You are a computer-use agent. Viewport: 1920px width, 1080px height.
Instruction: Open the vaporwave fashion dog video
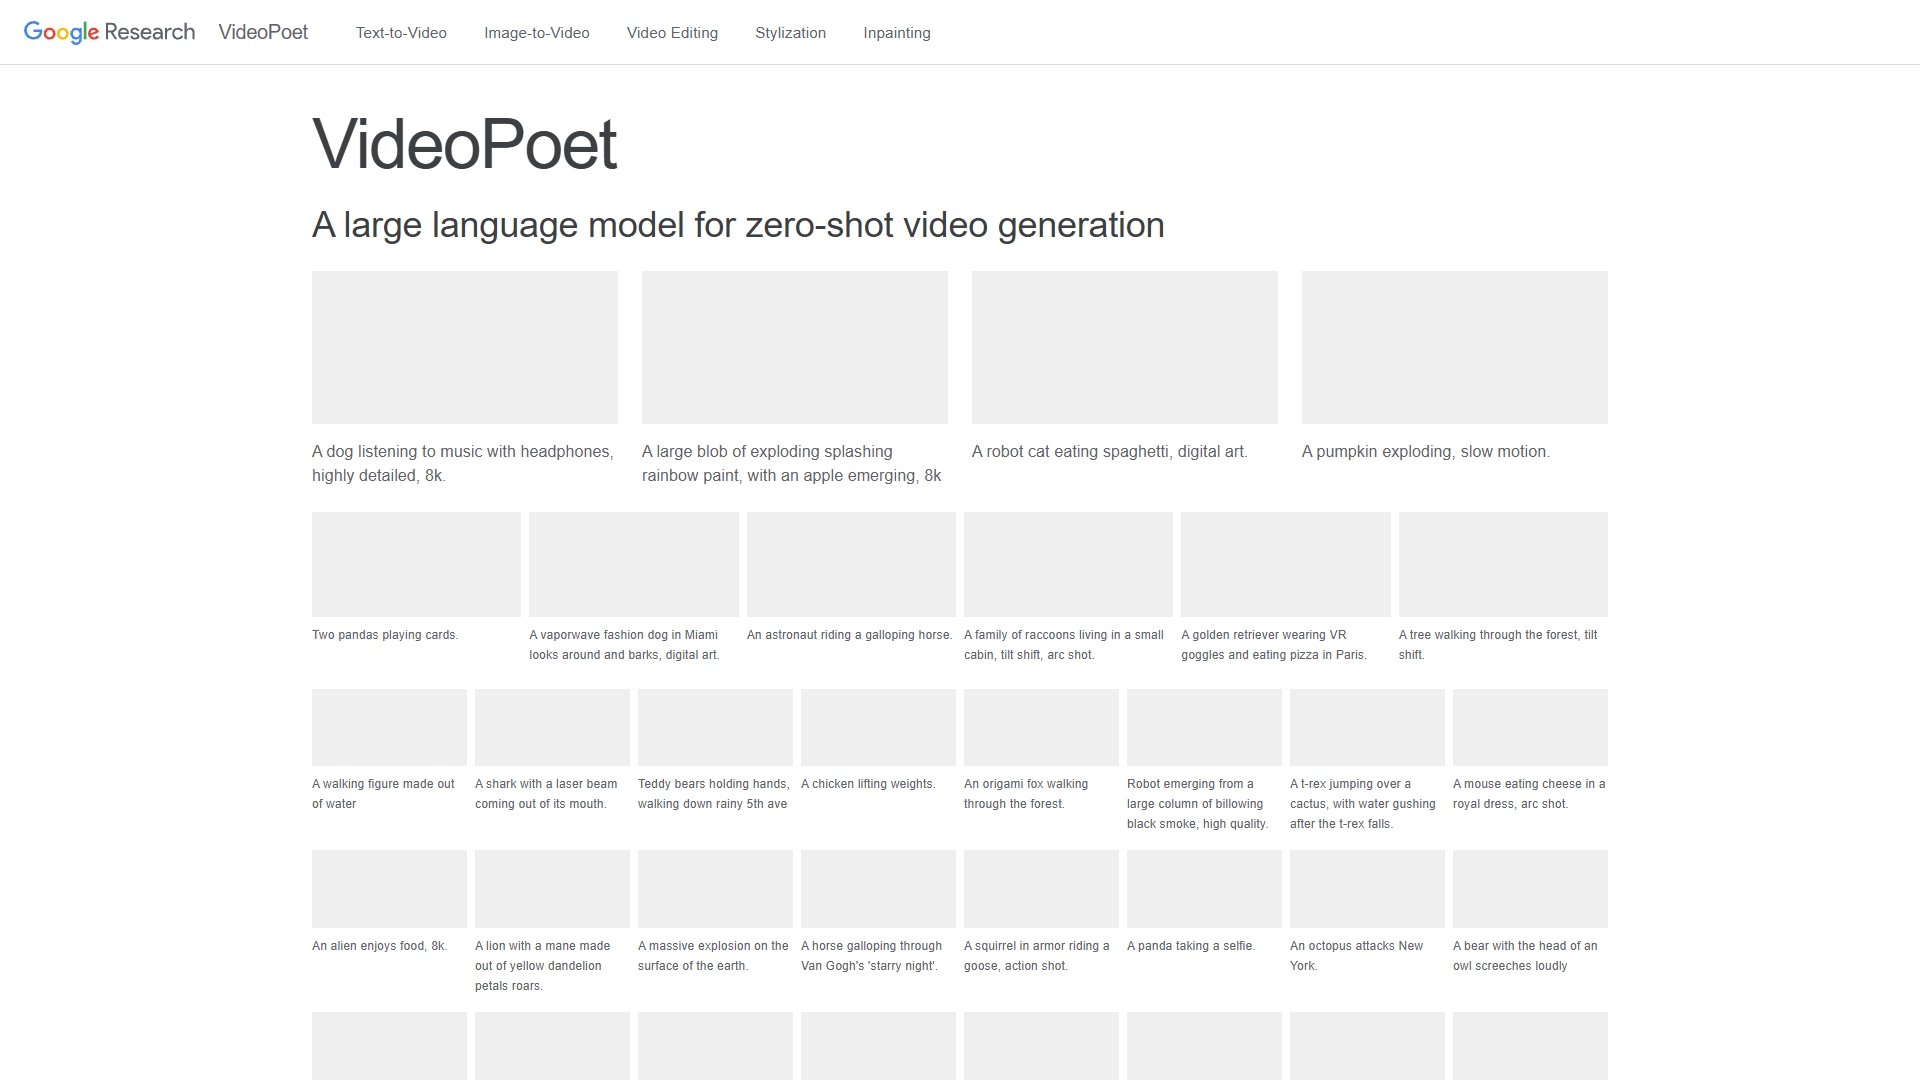[x=634, y=564]
